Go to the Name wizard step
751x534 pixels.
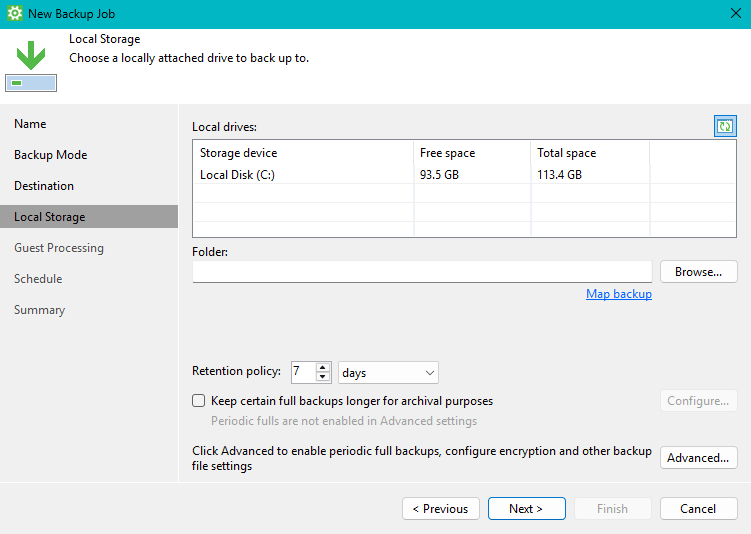click(30, 124)
